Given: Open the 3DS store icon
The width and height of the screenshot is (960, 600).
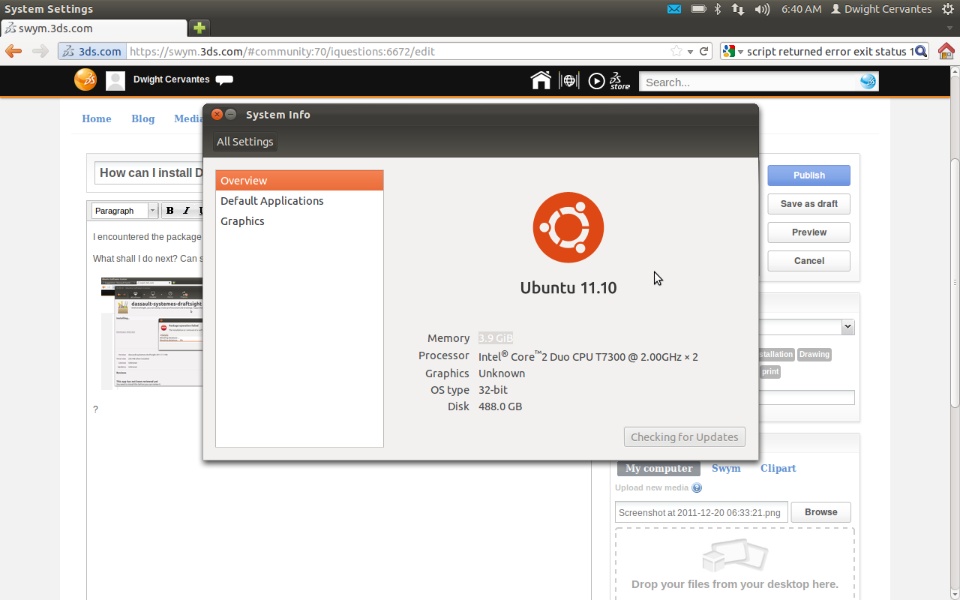Looking at the screenshot, I should point(620,81).
